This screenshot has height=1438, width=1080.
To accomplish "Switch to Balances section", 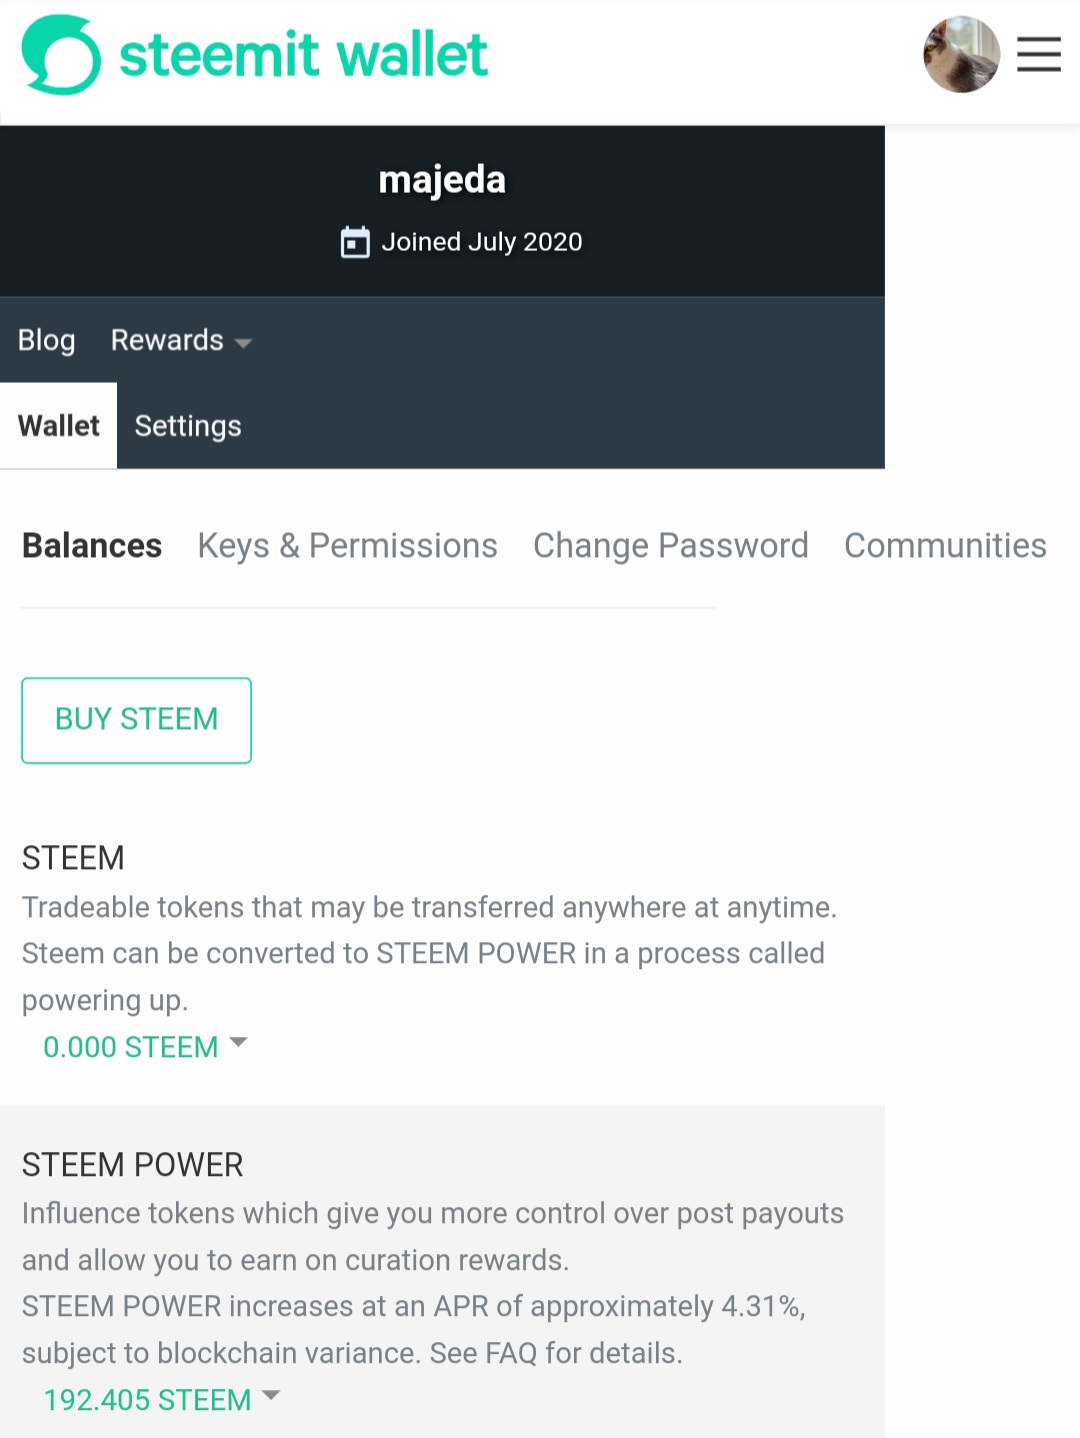I will click(92, 546).
